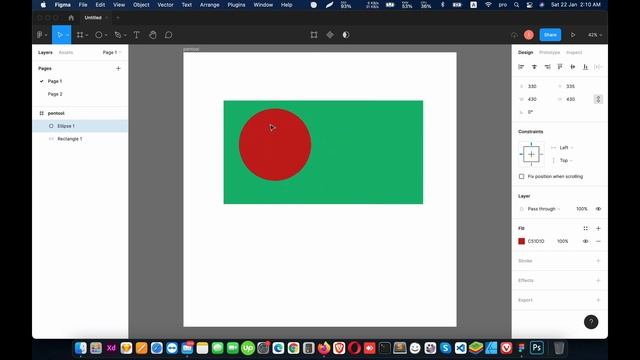Add a new page with plus icon
The image size is (640, 360).
[118, 69]
